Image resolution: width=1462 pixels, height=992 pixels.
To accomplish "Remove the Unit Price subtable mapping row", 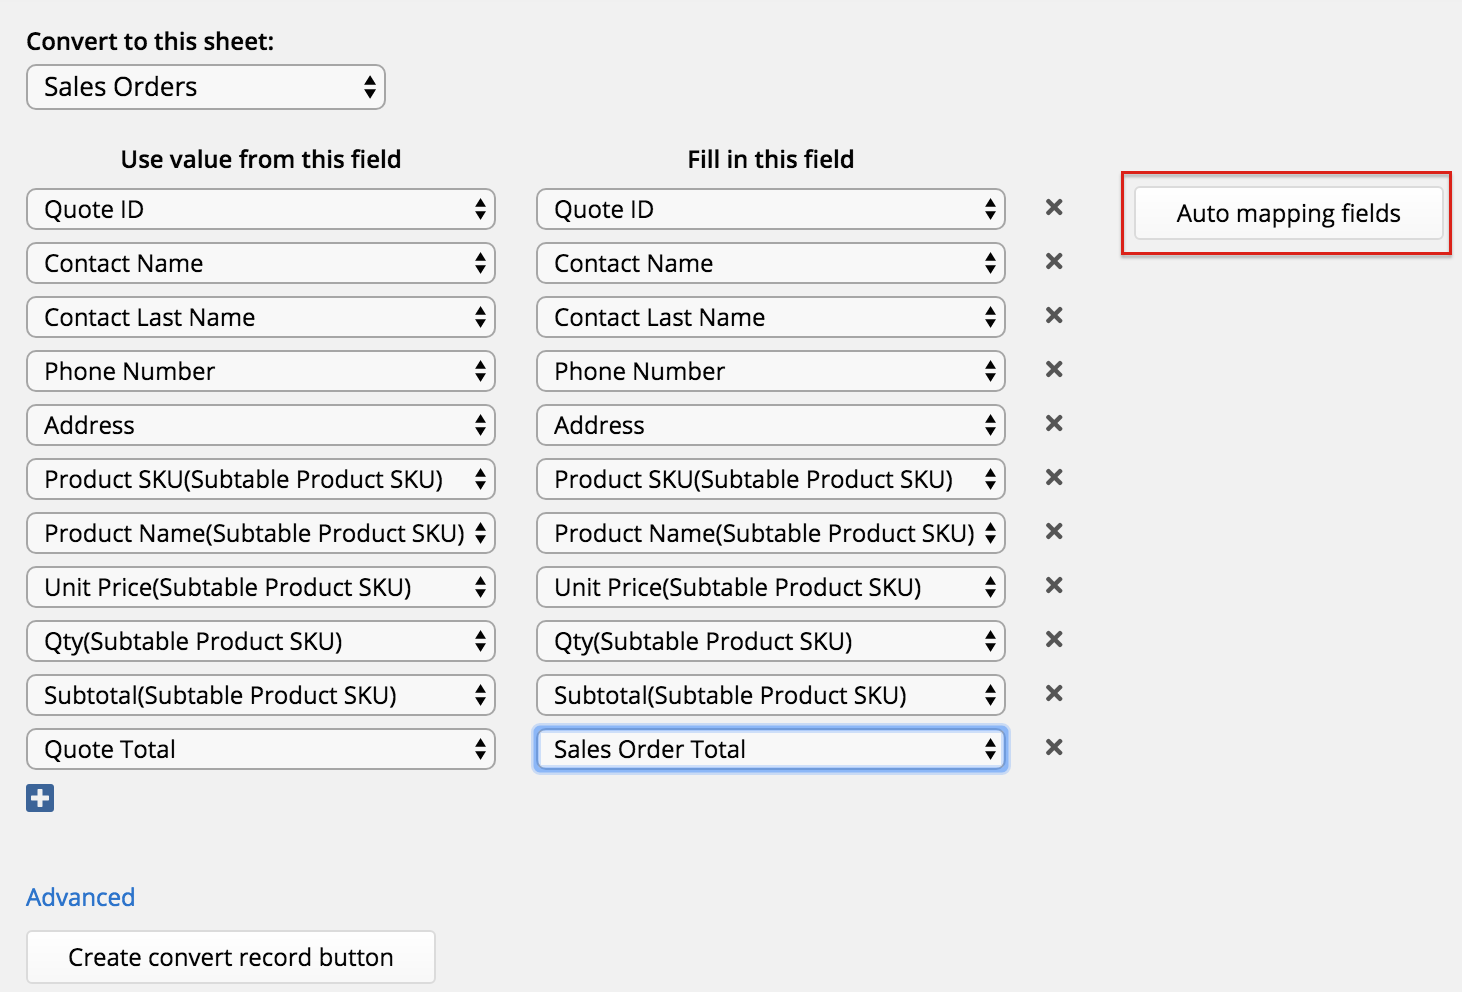I will click(1054, 586).
